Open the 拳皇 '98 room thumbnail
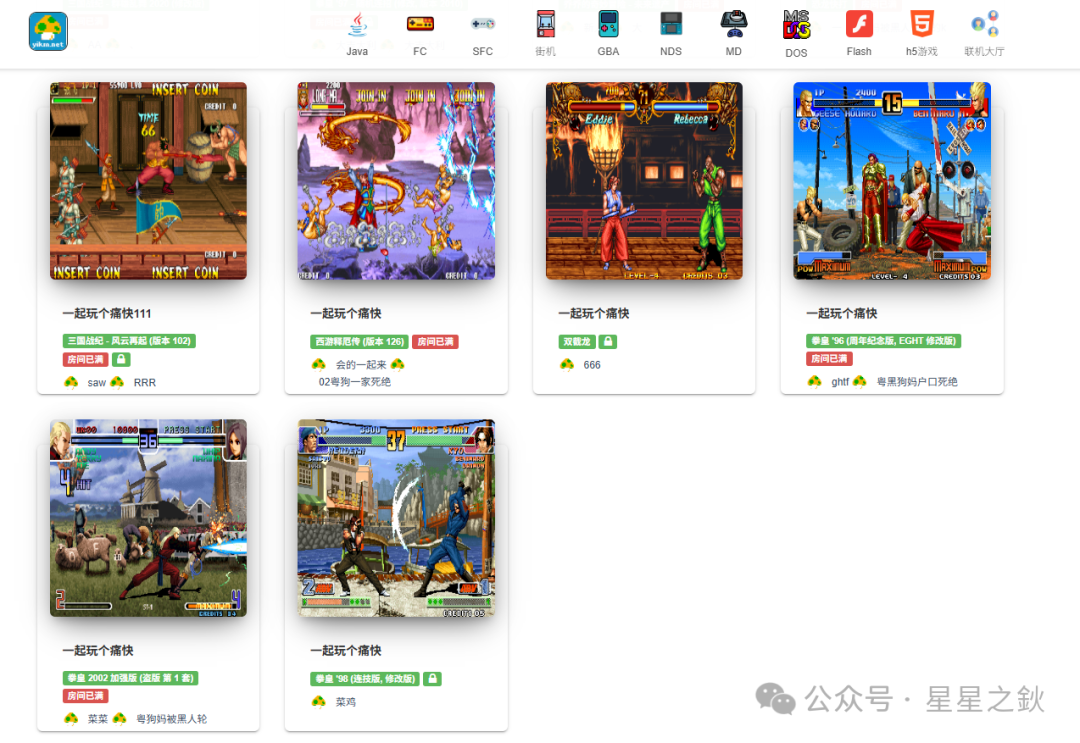This screenshot has height=743, width=1080. pyautogui.click(x=396, y=518)
